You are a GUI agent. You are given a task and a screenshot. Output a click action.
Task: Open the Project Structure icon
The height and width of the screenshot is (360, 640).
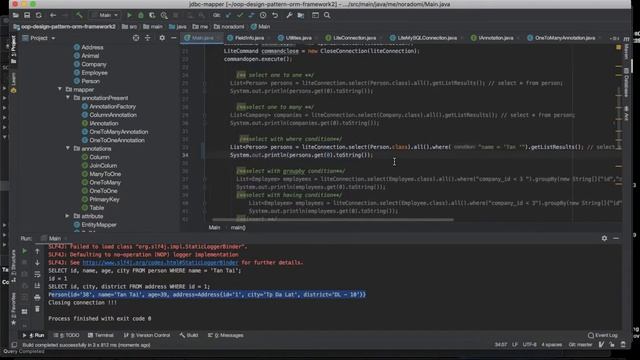point(301,15)
